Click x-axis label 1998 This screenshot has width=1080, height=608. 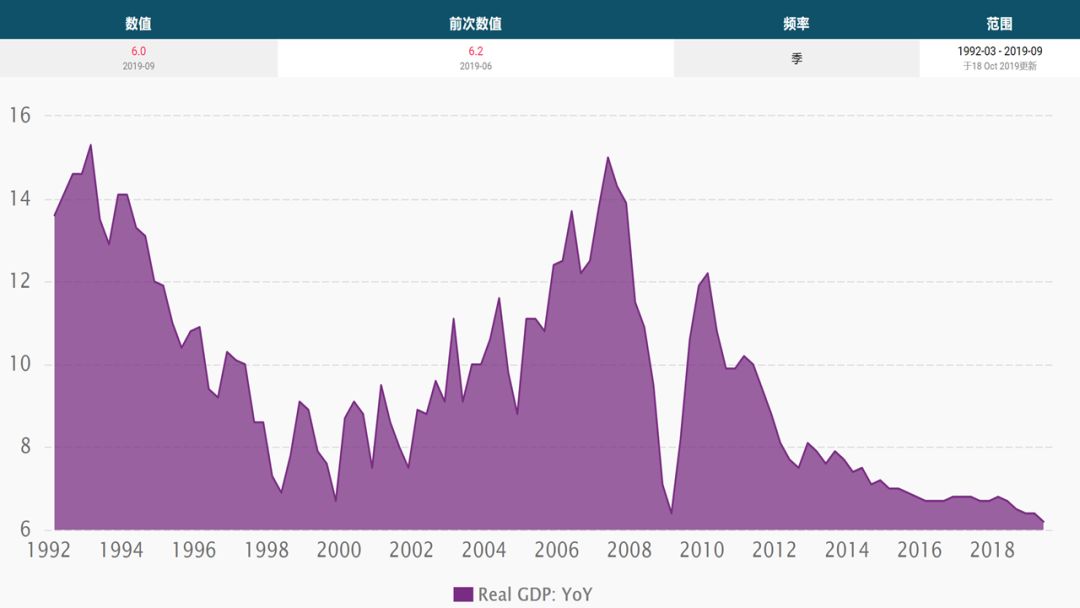point(267,549)
